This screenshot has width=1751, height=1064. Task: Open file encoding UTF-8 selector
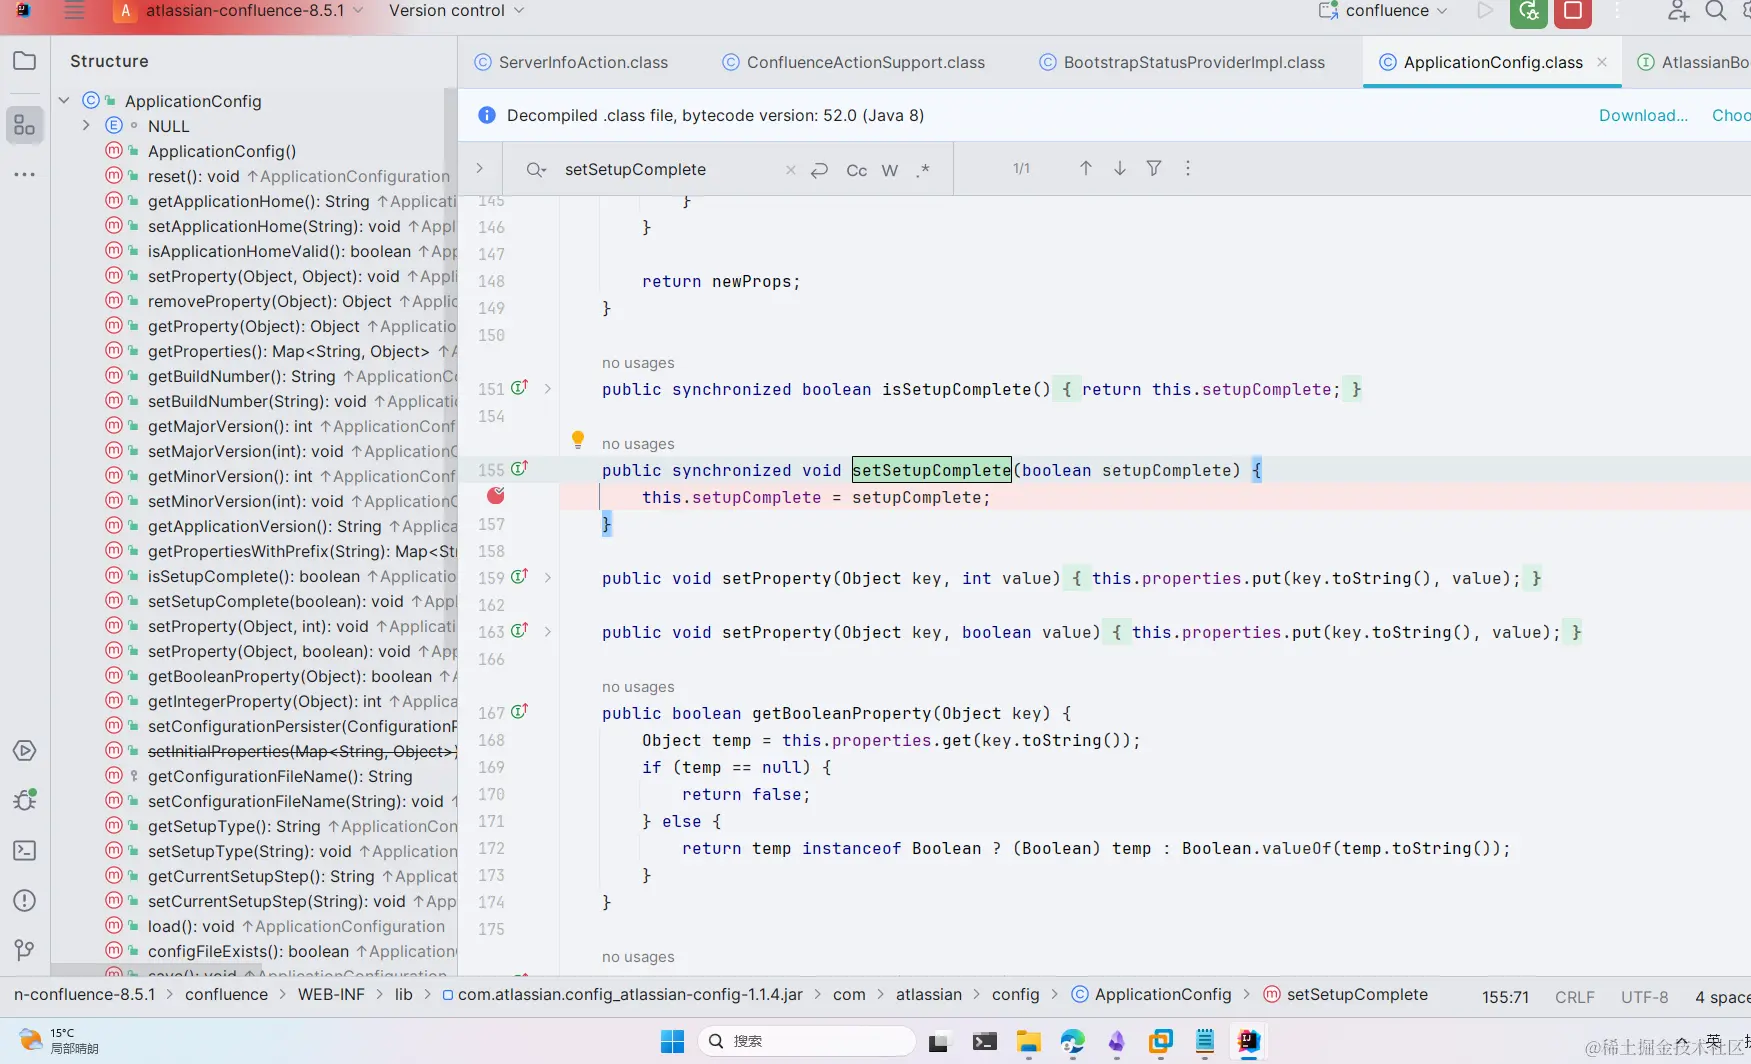click(1645, 997)
